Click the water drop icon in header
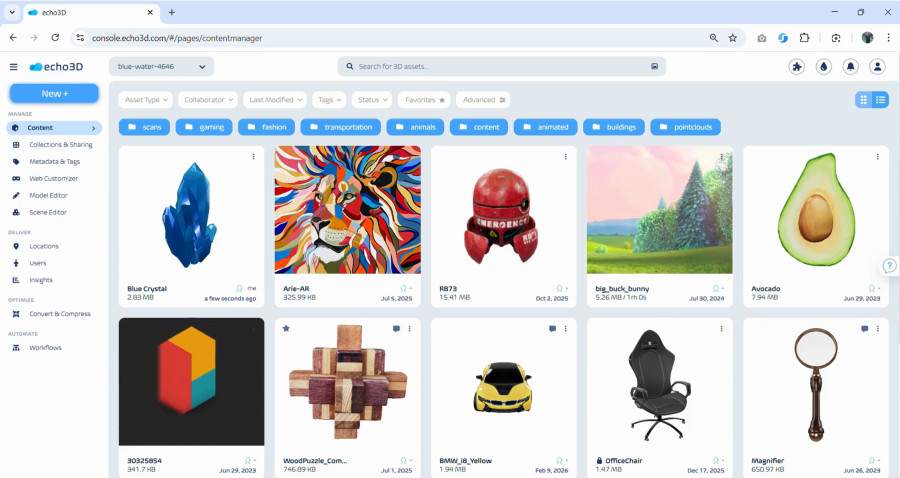Image resolution: width=900 pixels, height=478 pixels. pyautogui.click(x=824, y=67)
